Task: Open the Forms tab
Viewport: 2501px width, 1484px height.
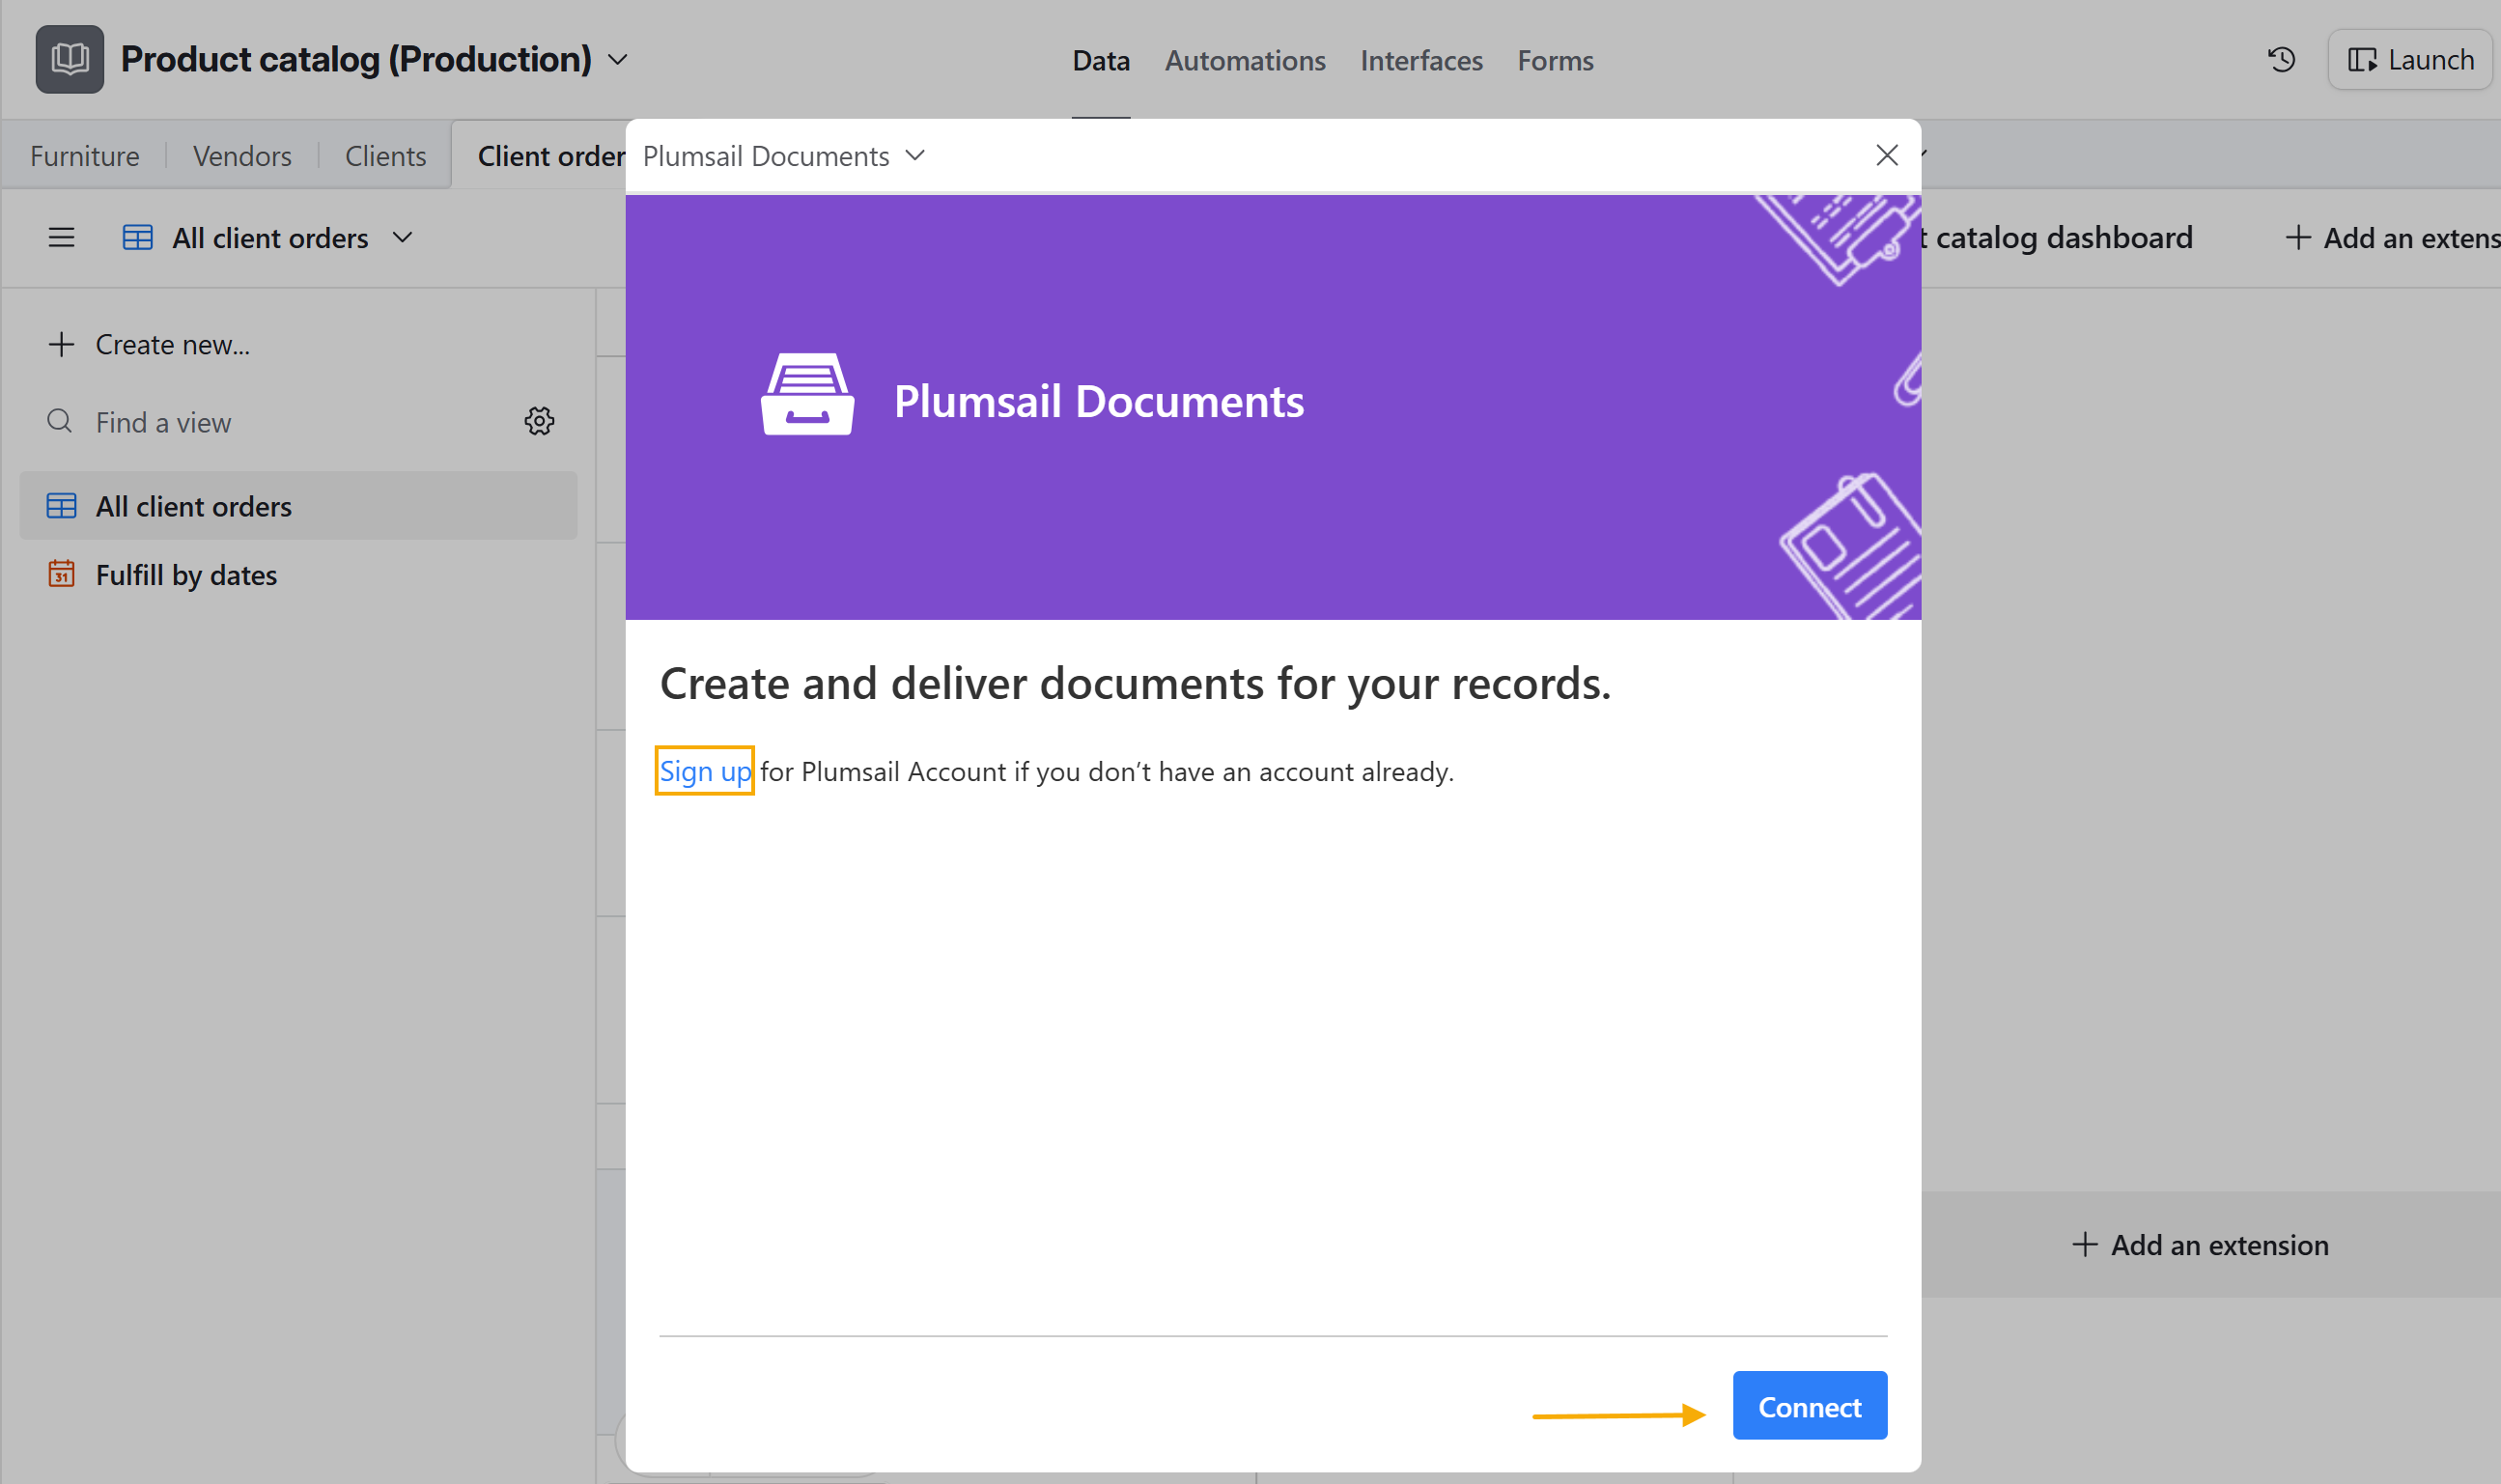Action: point(1555,60)
